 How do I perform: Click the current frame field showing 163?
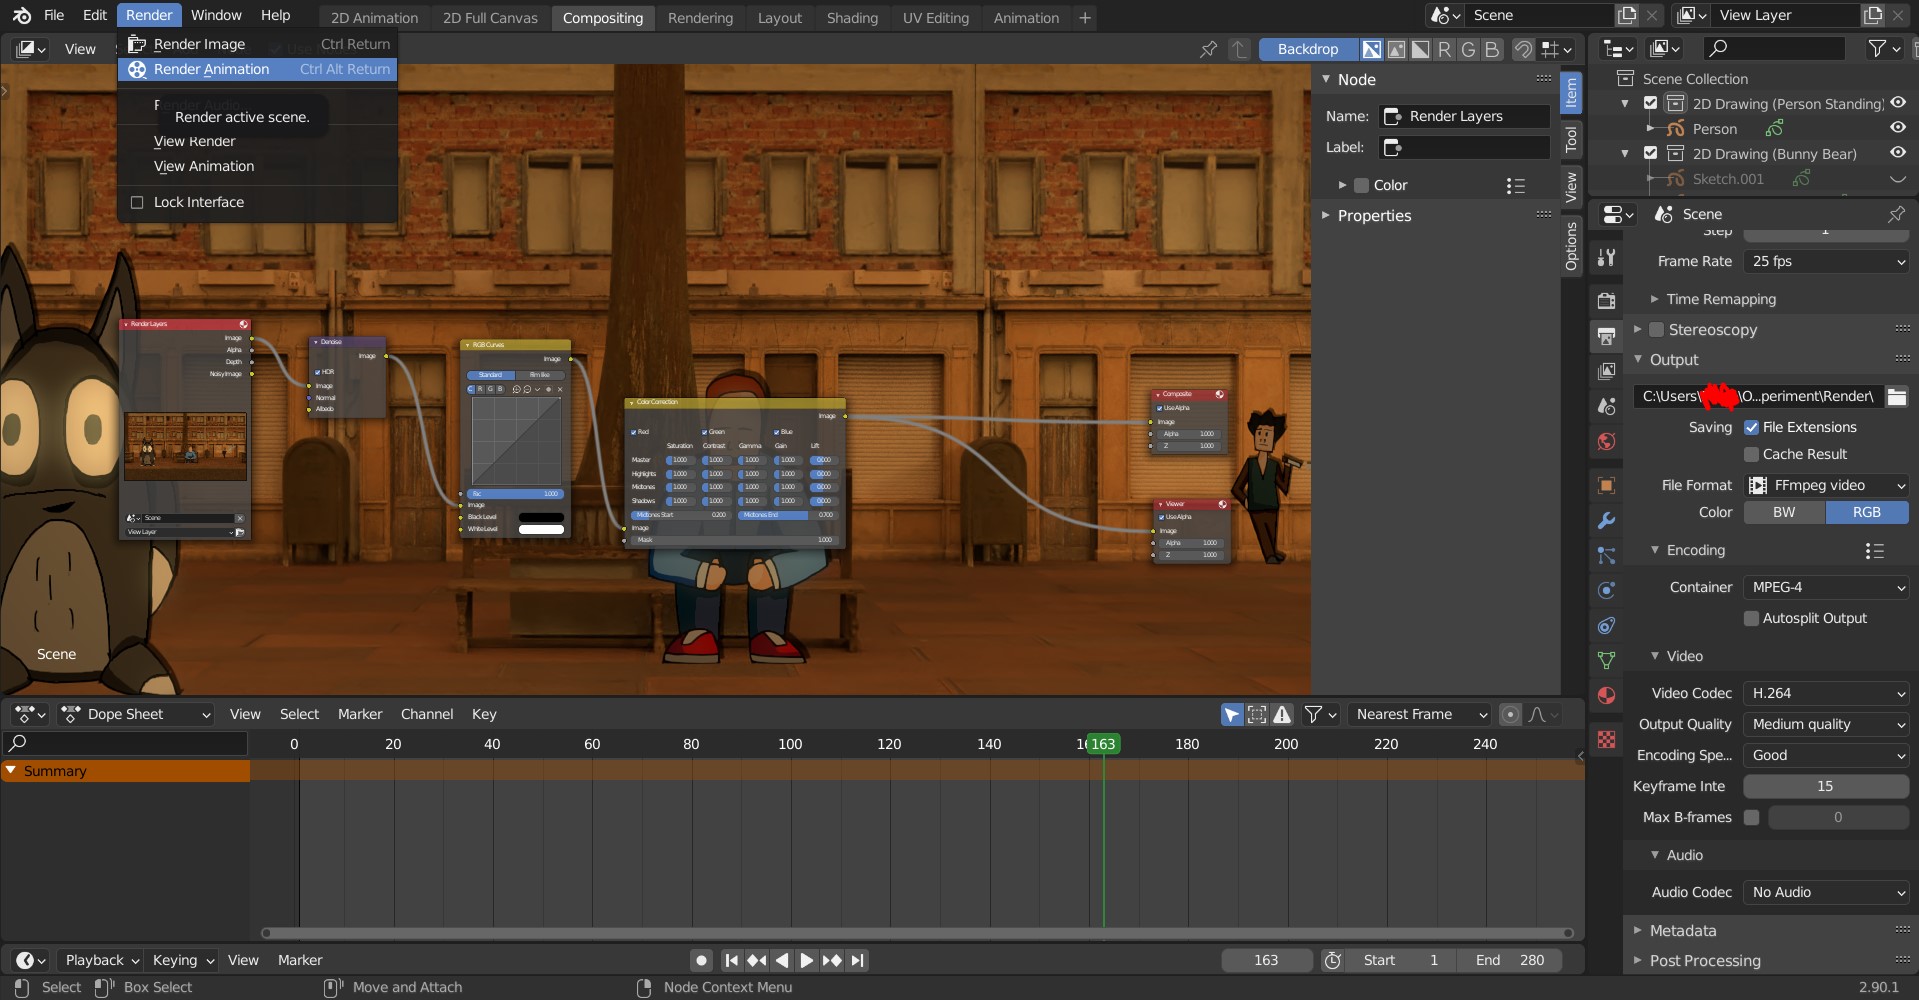1266,960
